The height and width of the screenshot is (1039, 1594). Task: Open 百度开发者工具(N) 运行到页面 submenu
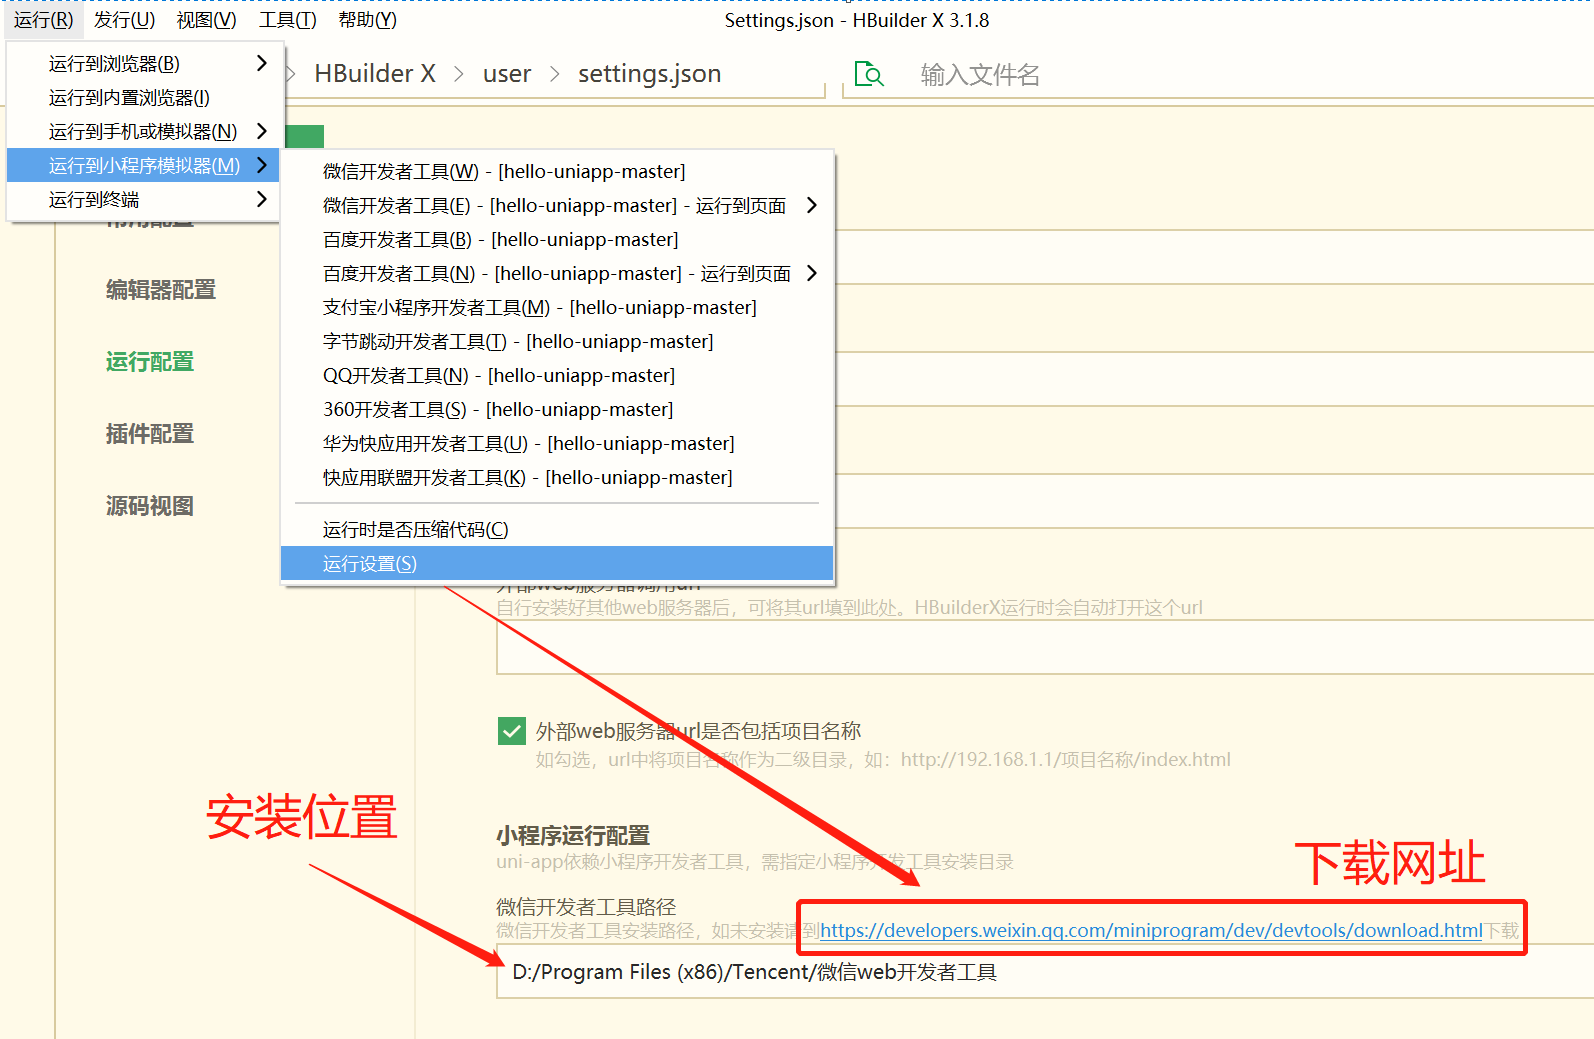click(x=557, y=274)
